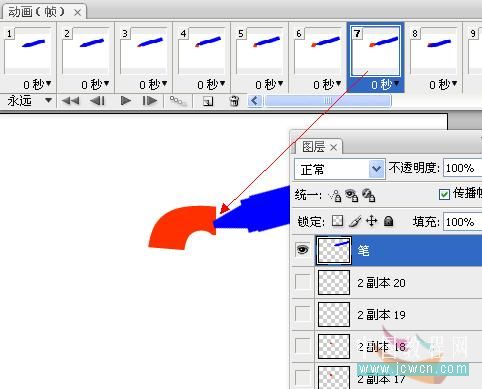Select animation frame 4 thumbnail
The height and width of the screenshot is (389, 482).
[x=202, y=50]
